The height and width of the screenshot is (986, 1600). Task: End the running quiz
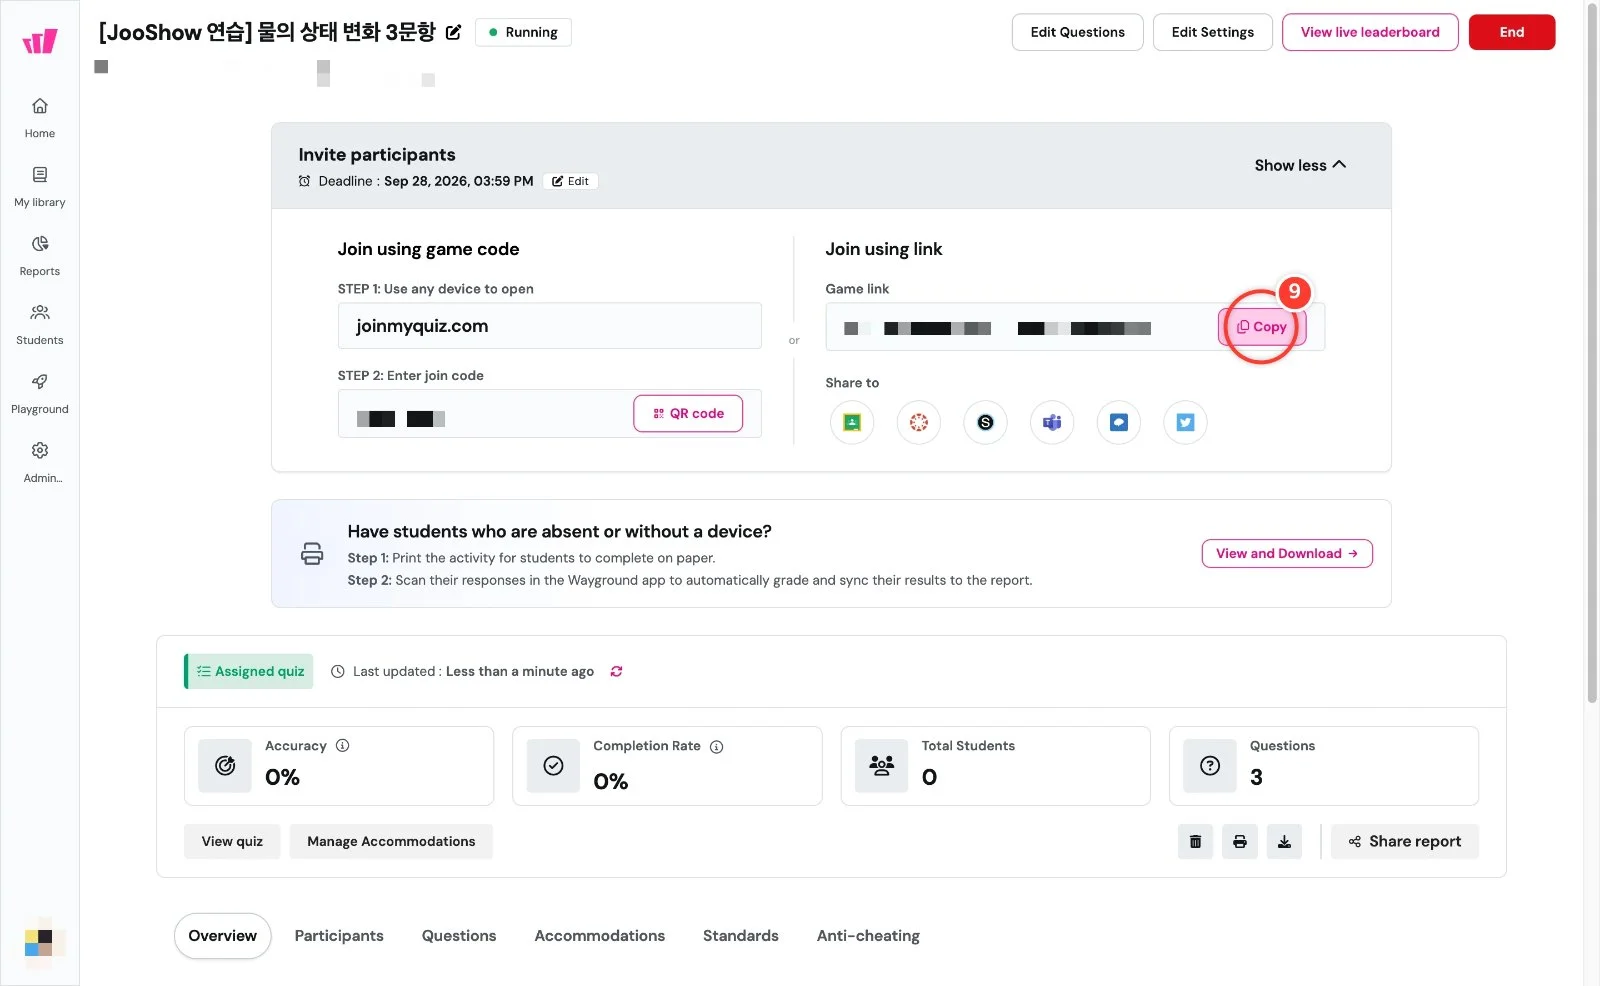tap(1512, 32)
